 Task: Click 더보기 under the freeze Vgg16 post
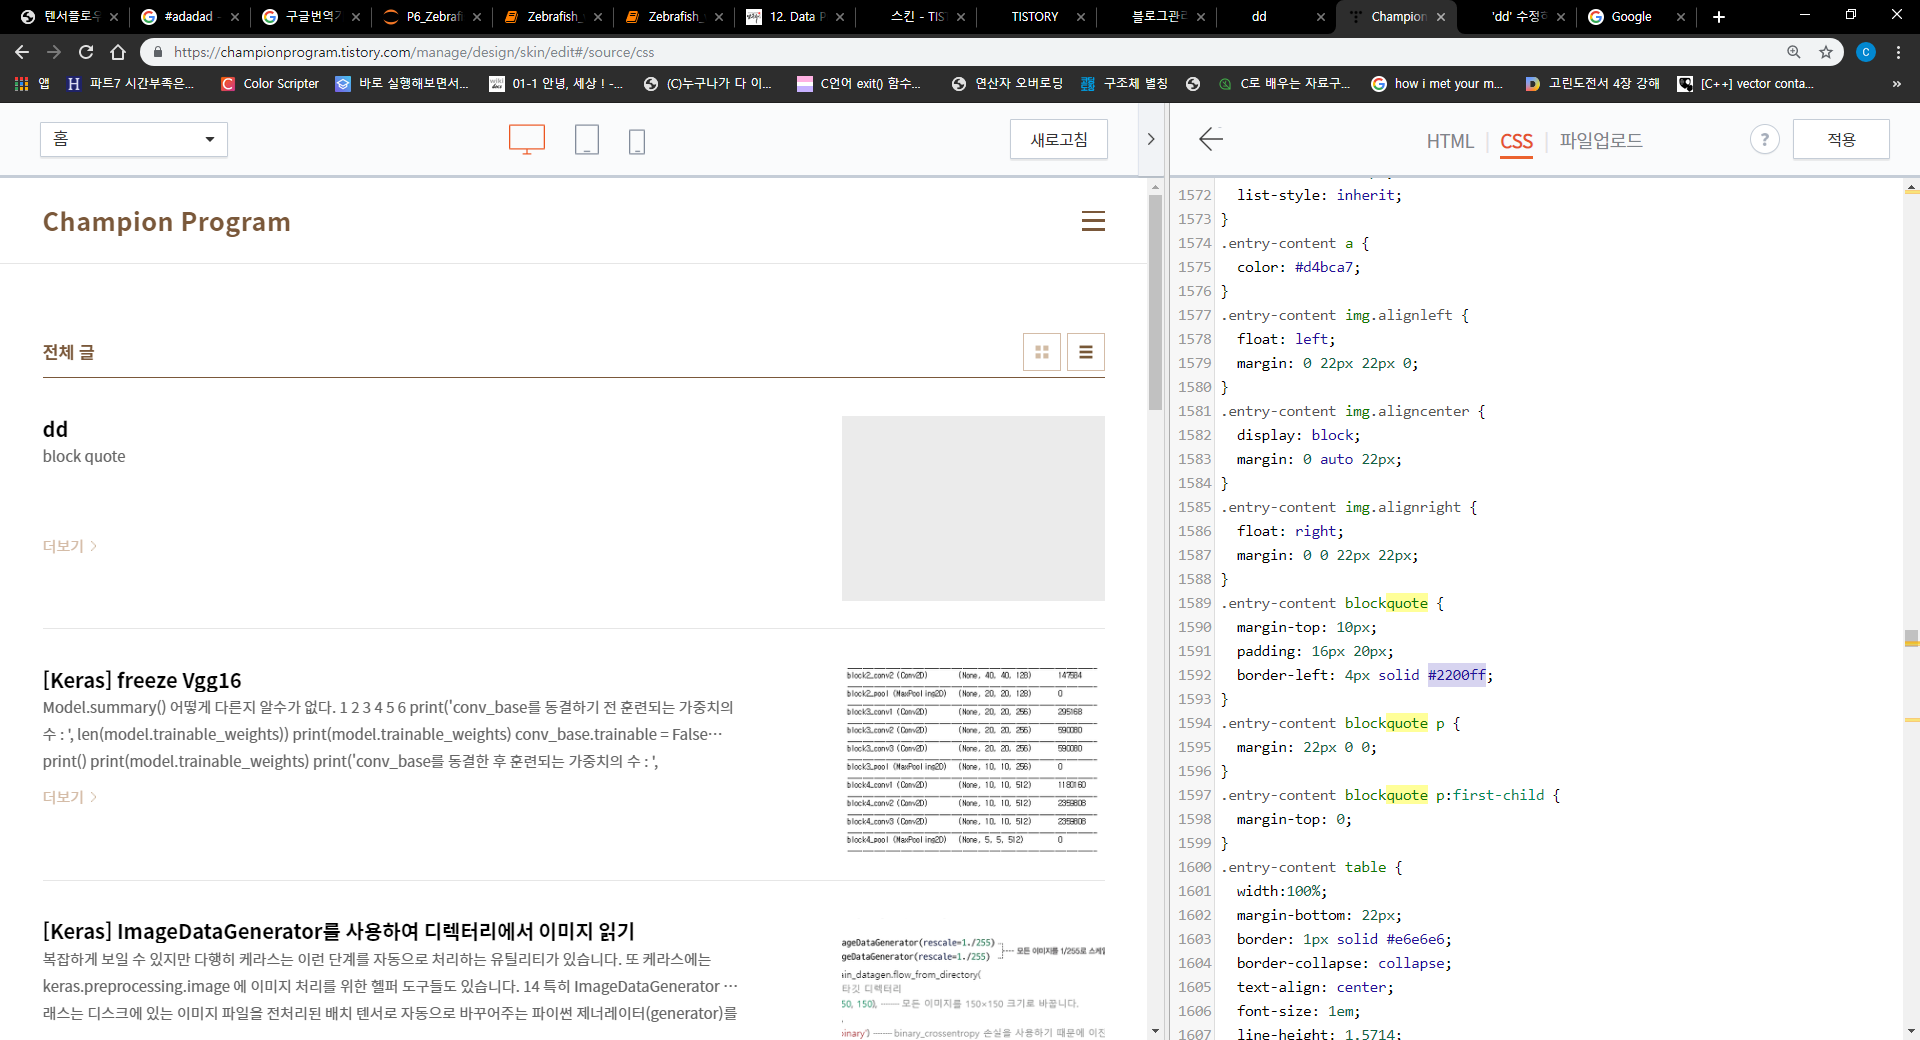tap(69, 797)
